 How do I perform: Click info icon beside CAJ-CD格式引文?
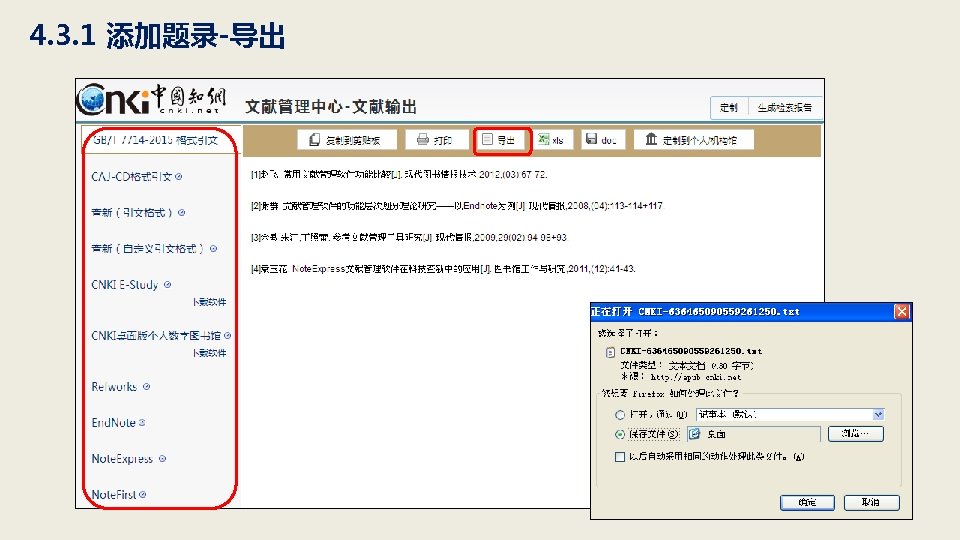click(x=179, y=176)
